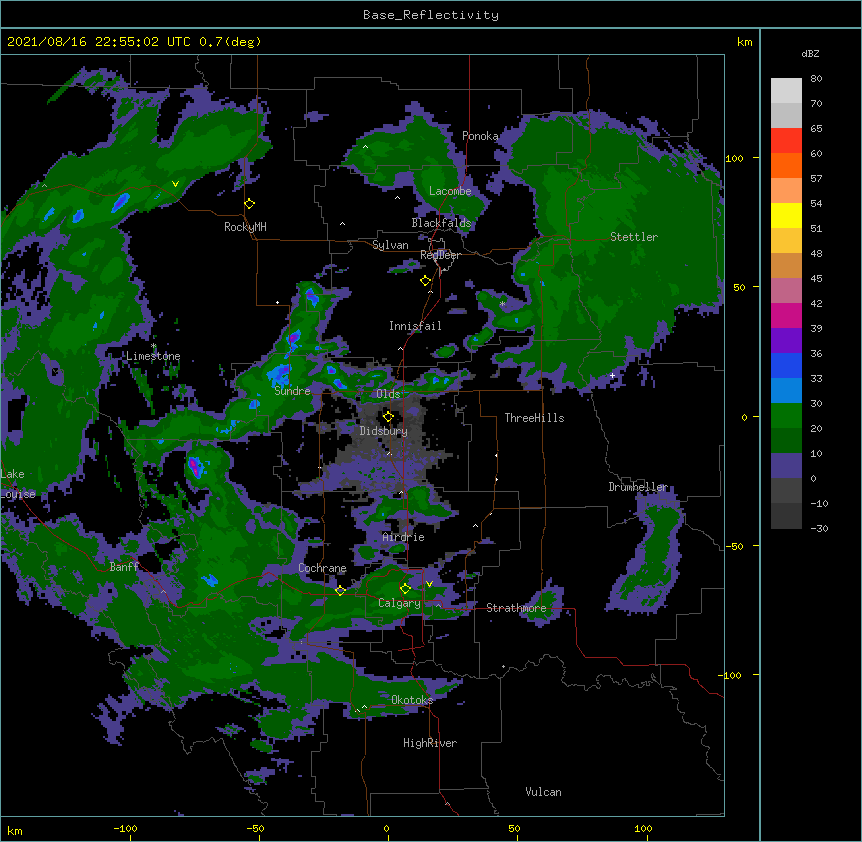Click the slate 10–0 dBZ legend swatch

coord(786,466)
